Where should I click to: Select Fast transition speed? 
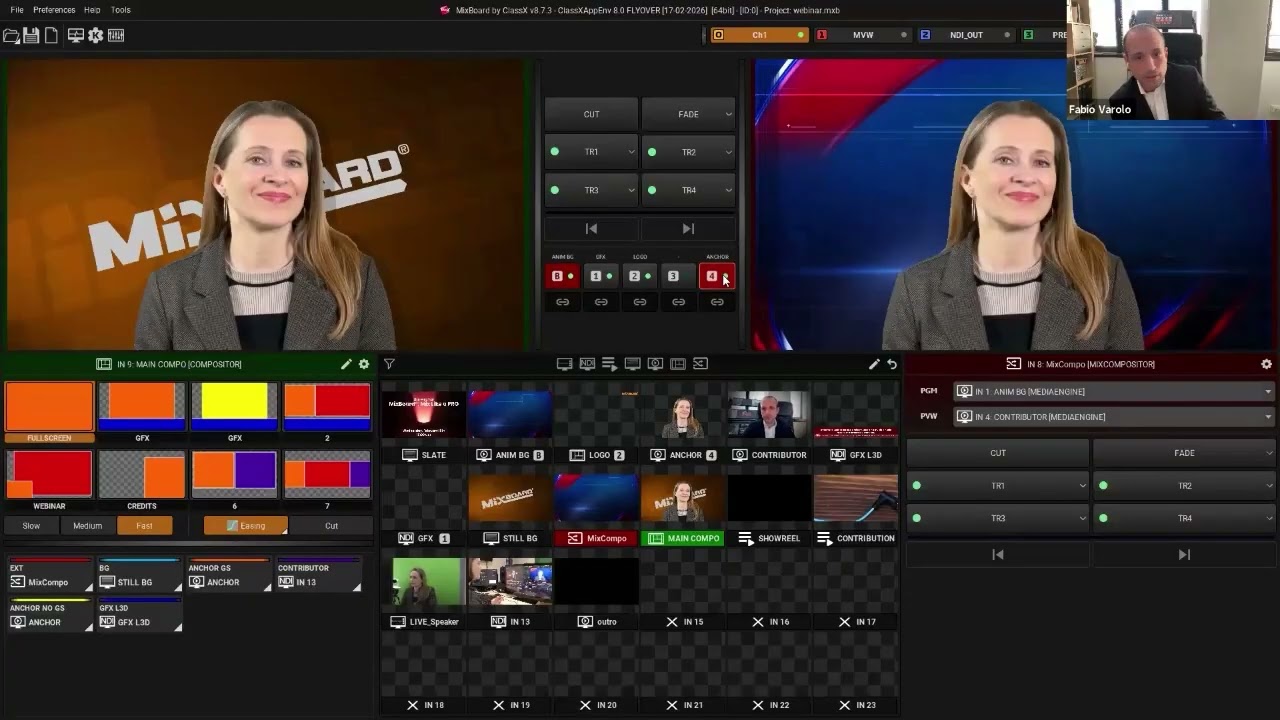coord(145,526)
